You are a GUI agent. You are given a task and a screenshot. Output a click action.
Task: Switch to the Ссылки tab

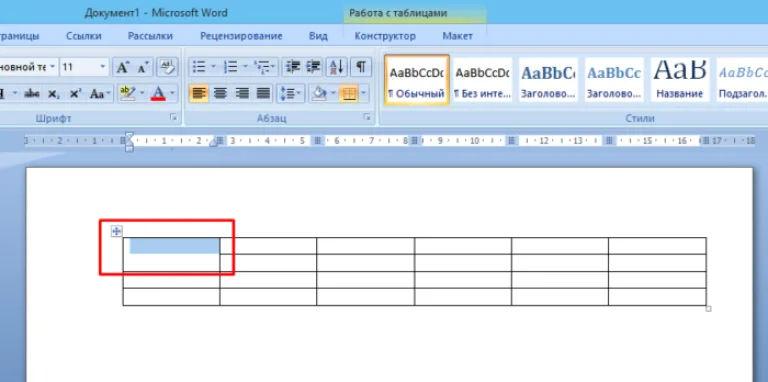(x=84, y=36)
